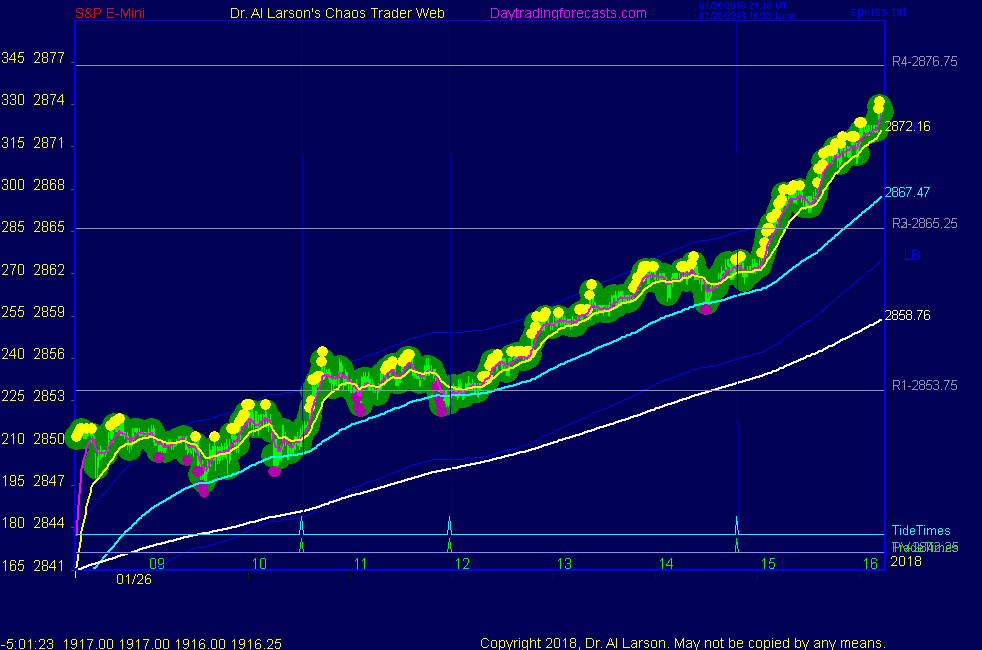
Task: Click the R1-2853.75 resistance label
Action: [x=924, y=386]
